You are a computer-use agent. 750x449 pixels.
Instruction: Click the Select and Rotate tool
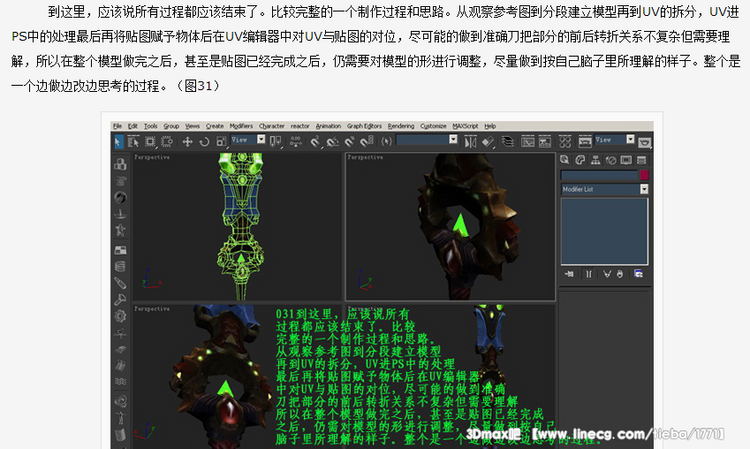click(x=204, y=141)
